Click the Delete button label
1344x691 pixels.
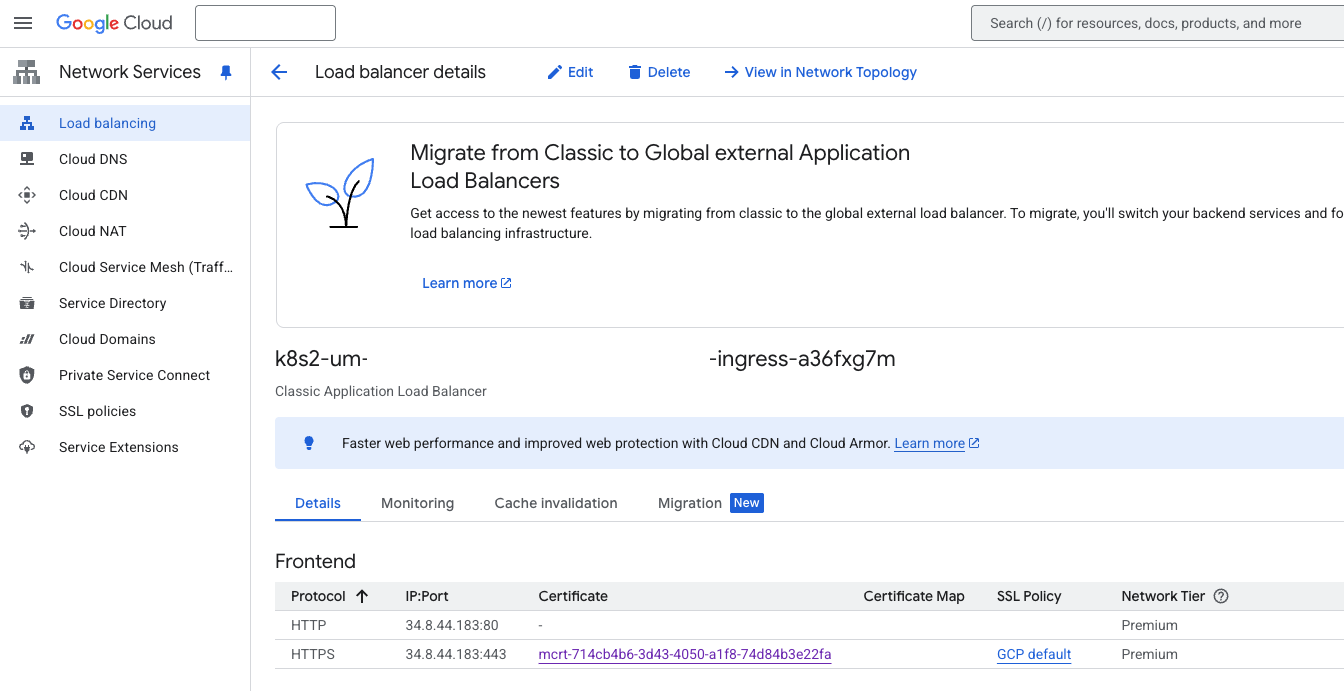669,72
